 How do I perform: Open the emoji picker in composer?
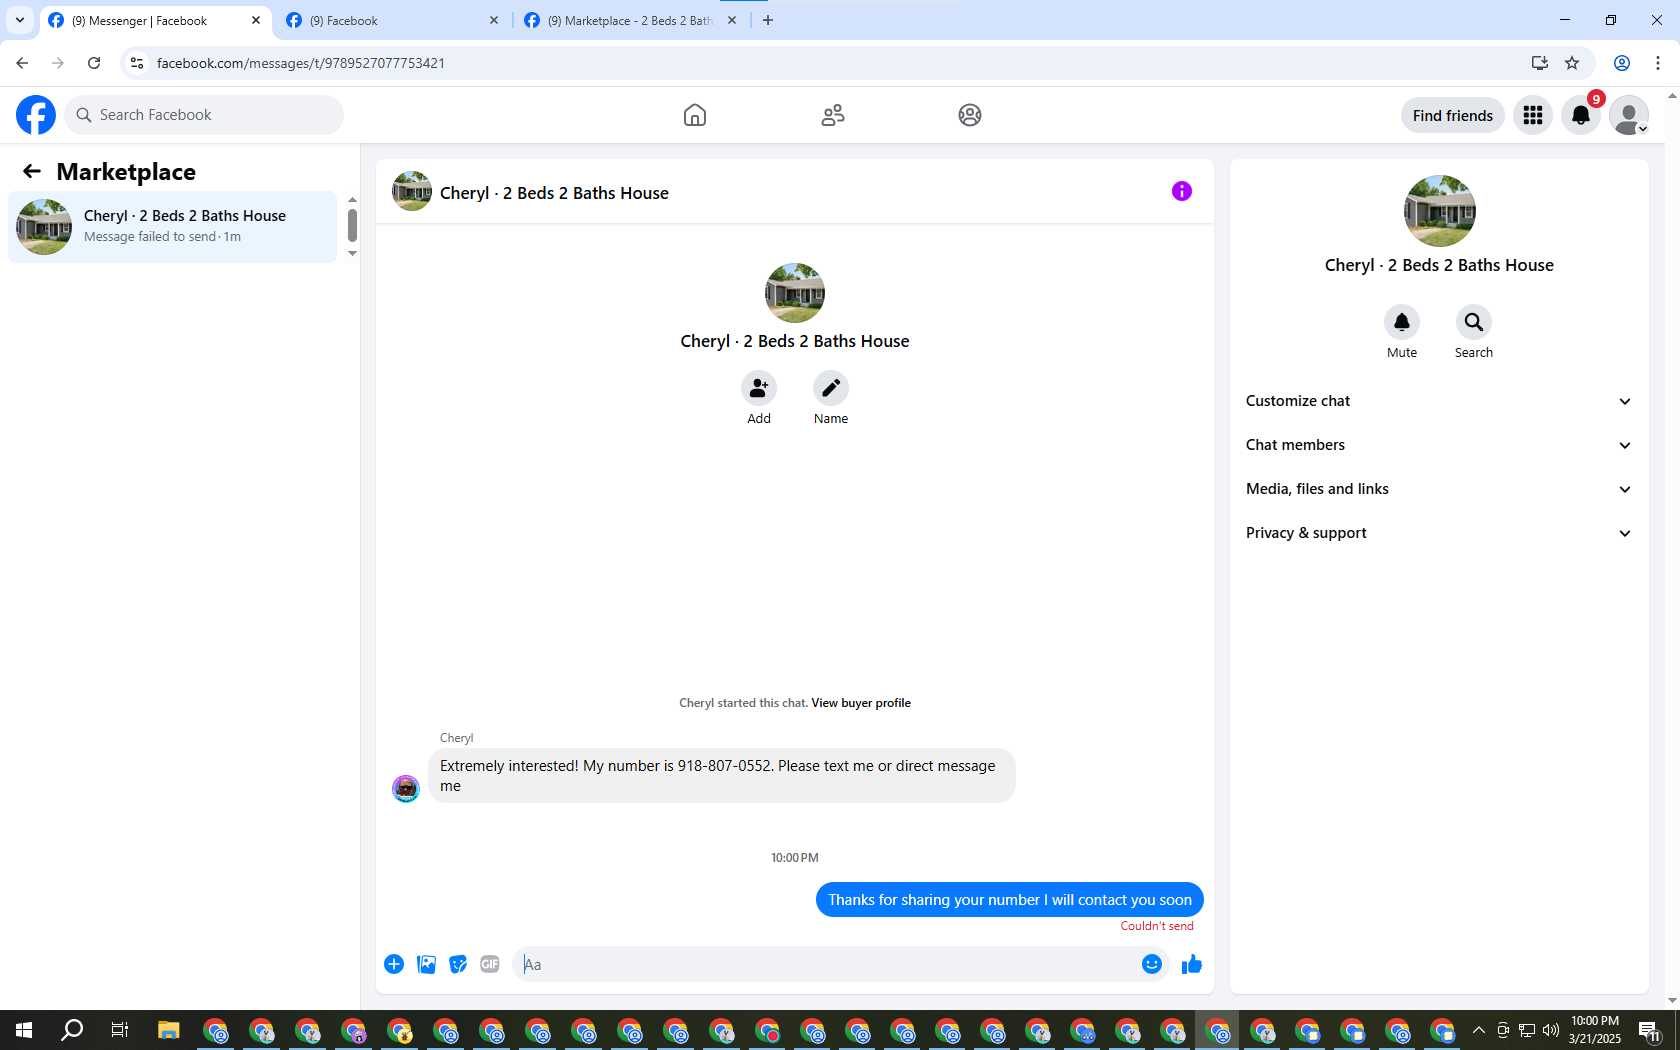tap(1152, 964)
